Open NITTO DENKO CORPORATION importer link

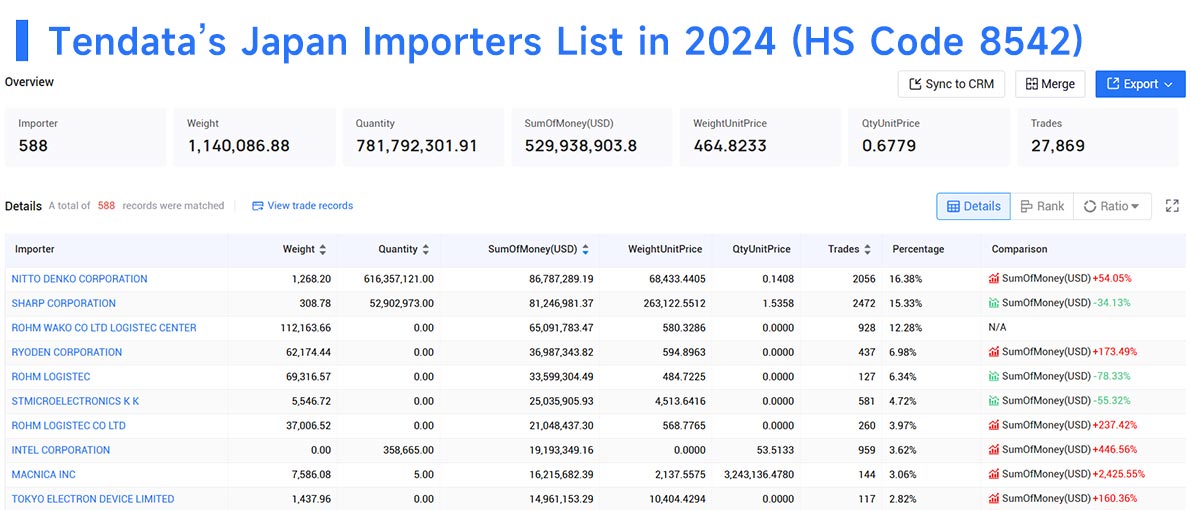click(80, 279)
